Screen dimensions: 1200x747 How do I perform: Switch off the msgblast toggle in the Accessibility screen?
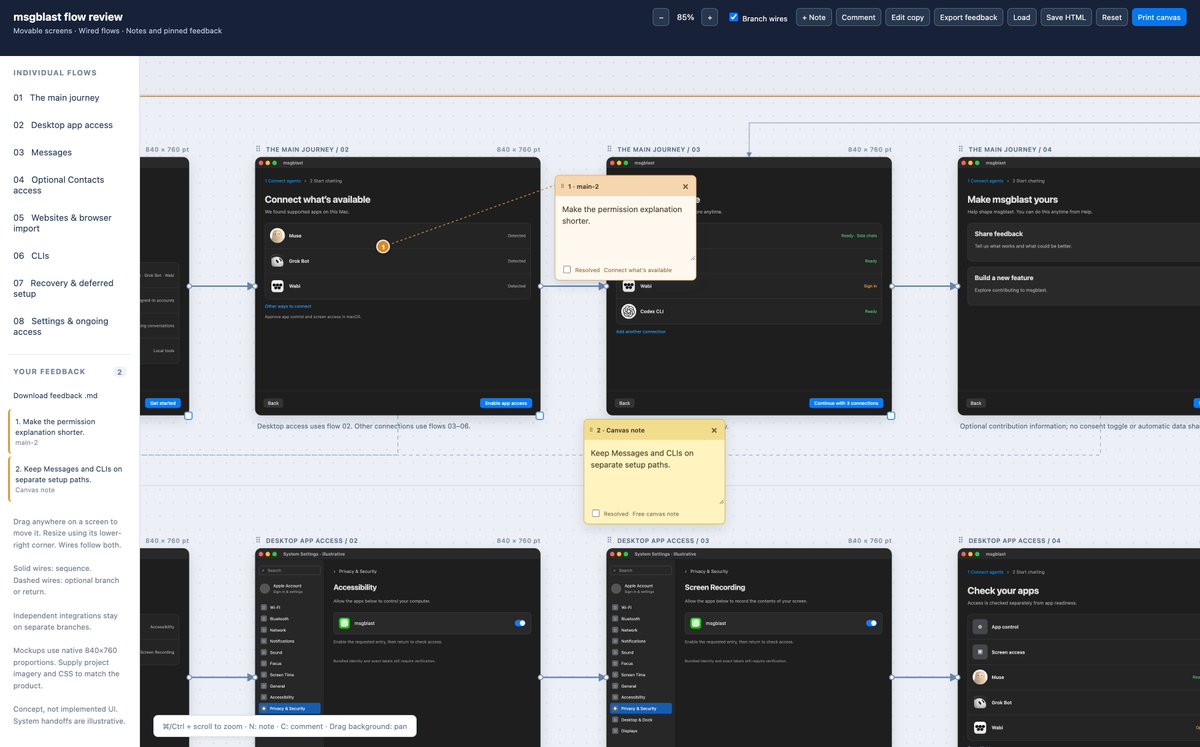pyautogui.click(x=520, y=623)
